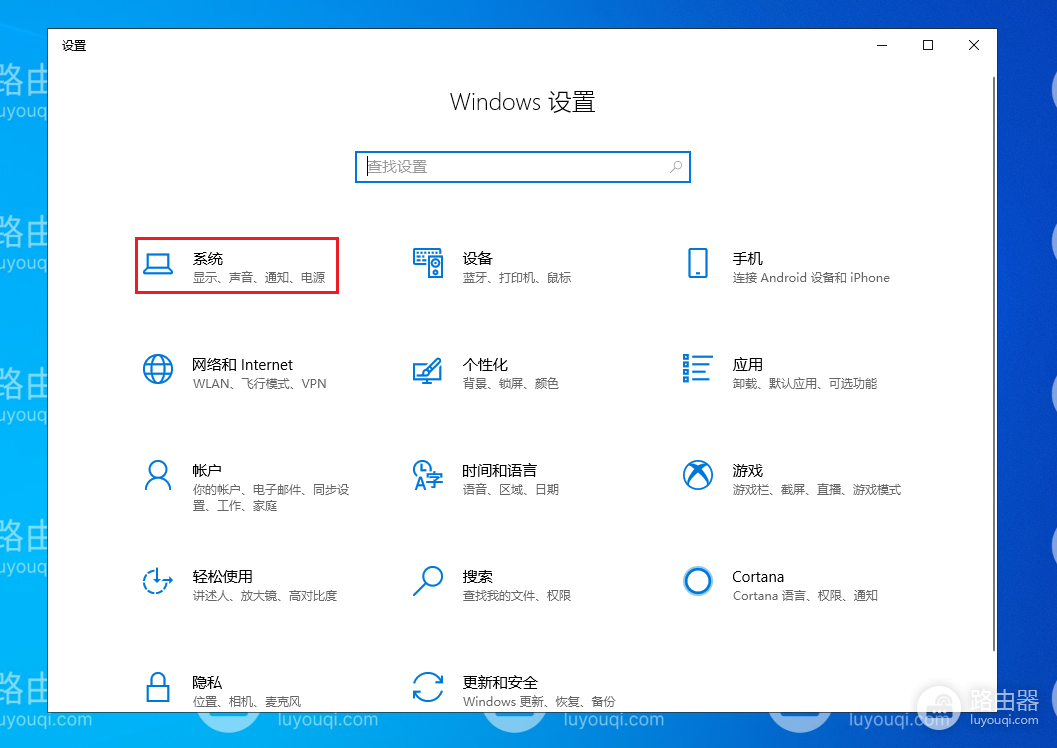Click the 帐户 person icon
This screenshot has width=1057, height=748.
(158, 476)
